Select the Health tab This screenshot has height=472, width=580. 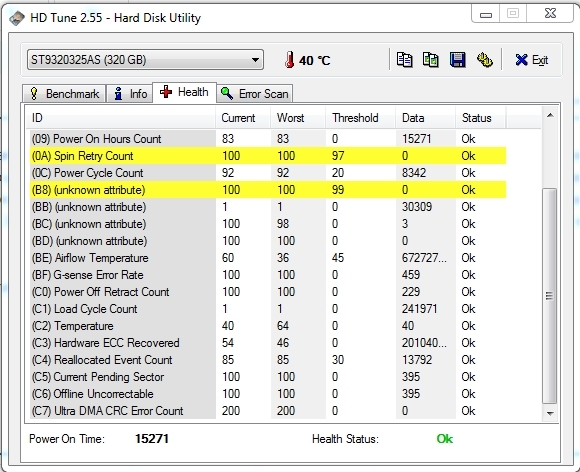click(x=185, y=92)
